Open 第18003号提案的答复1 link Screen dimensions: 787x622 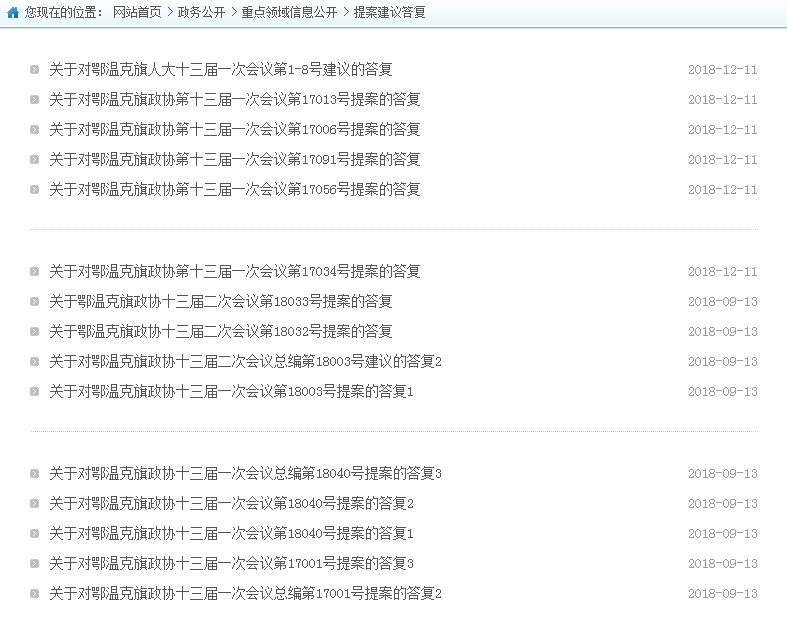click(231, 392)
